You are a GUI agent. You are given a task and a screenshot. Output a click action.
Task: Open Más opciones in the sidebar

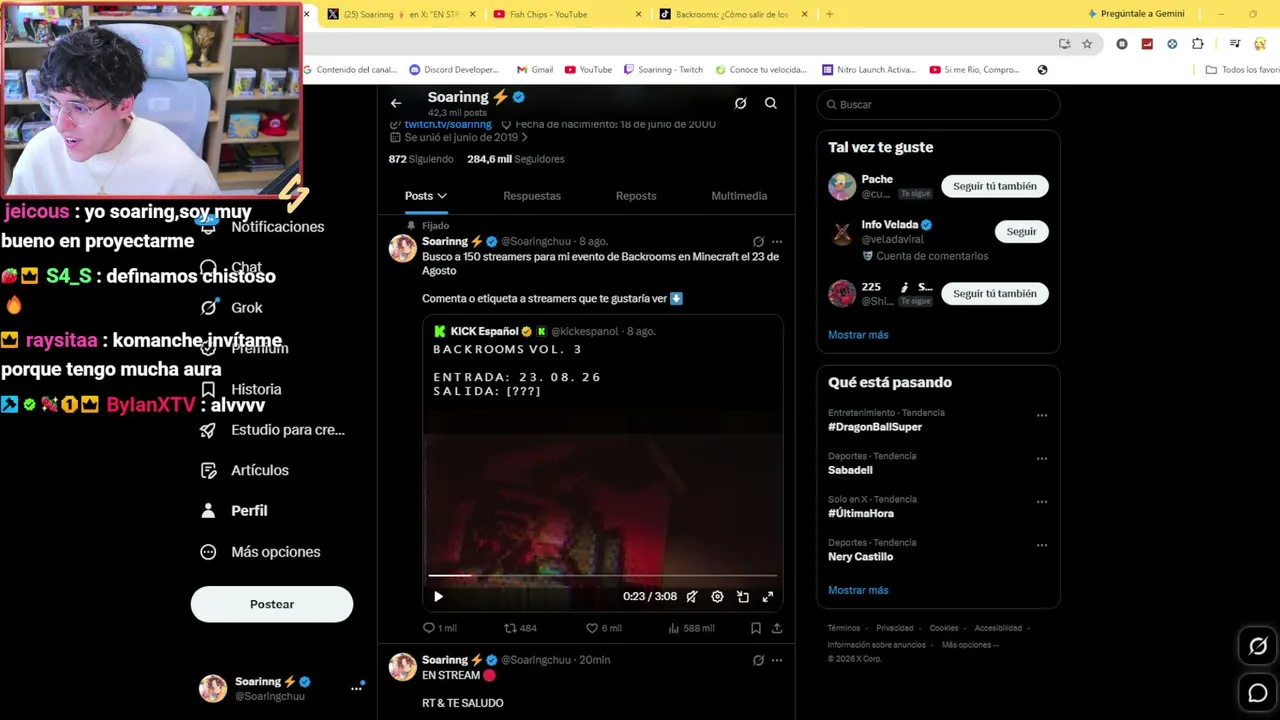click(x=261, y=552)
